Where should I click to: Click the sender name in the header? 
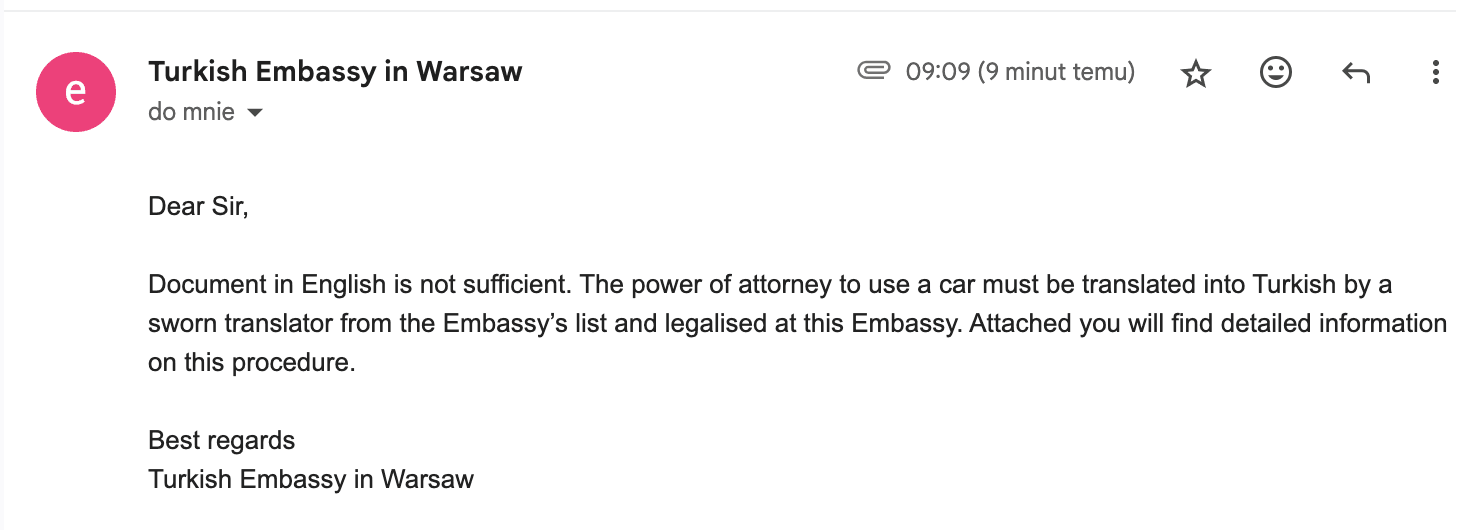click(x=335, y=72)
